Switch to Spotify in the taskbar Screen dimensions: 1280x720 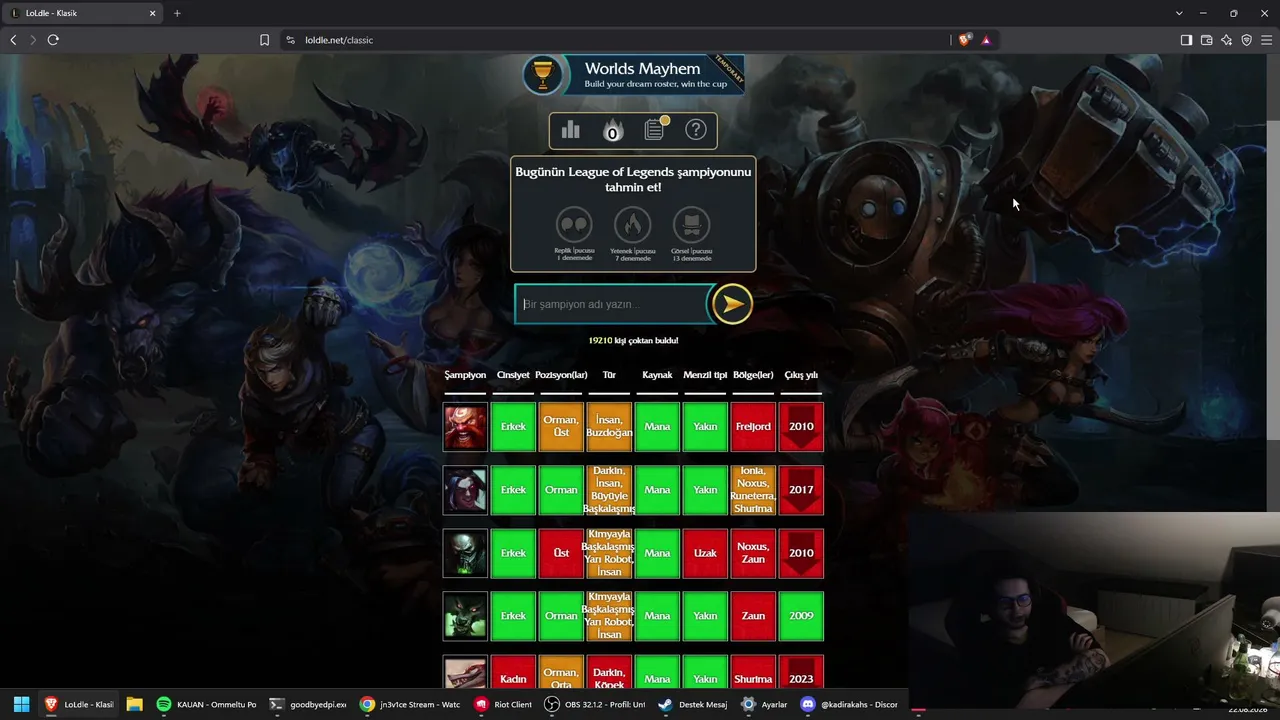pyautogui.click(x=208, y=704)
